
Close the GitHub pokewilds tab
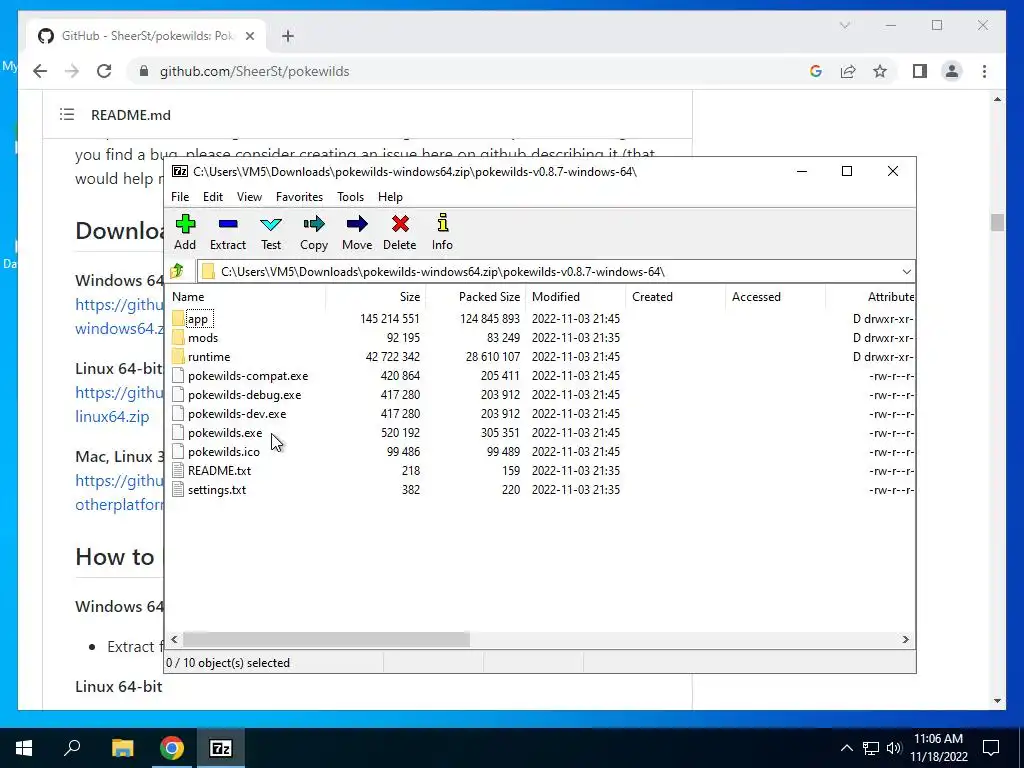pos(249,36)
